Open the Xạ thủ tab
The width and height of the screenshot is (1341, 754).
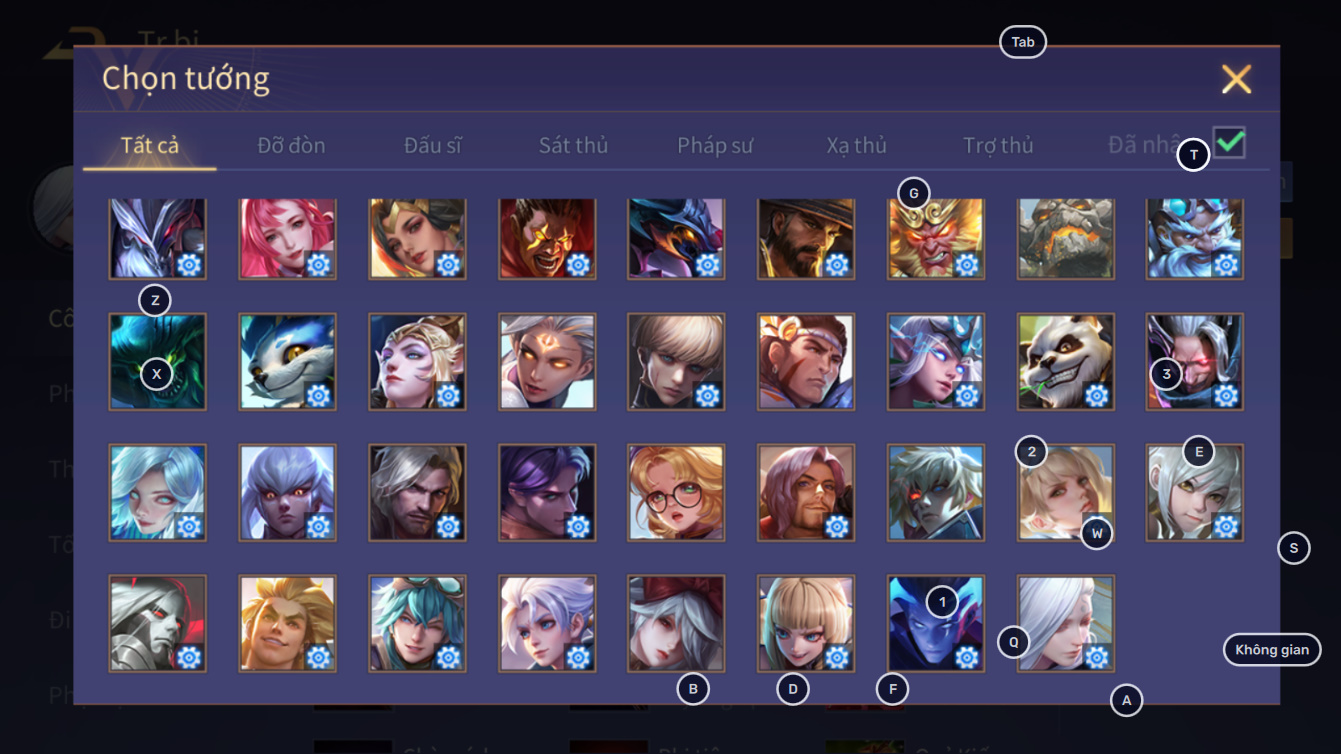point(857,145)
